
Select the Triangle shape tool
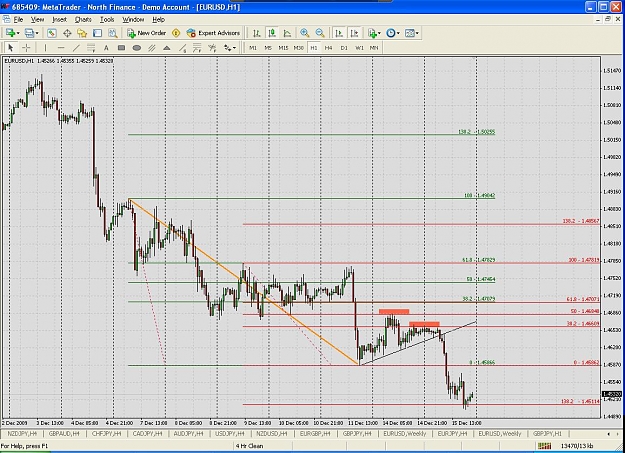click(167, 48)
